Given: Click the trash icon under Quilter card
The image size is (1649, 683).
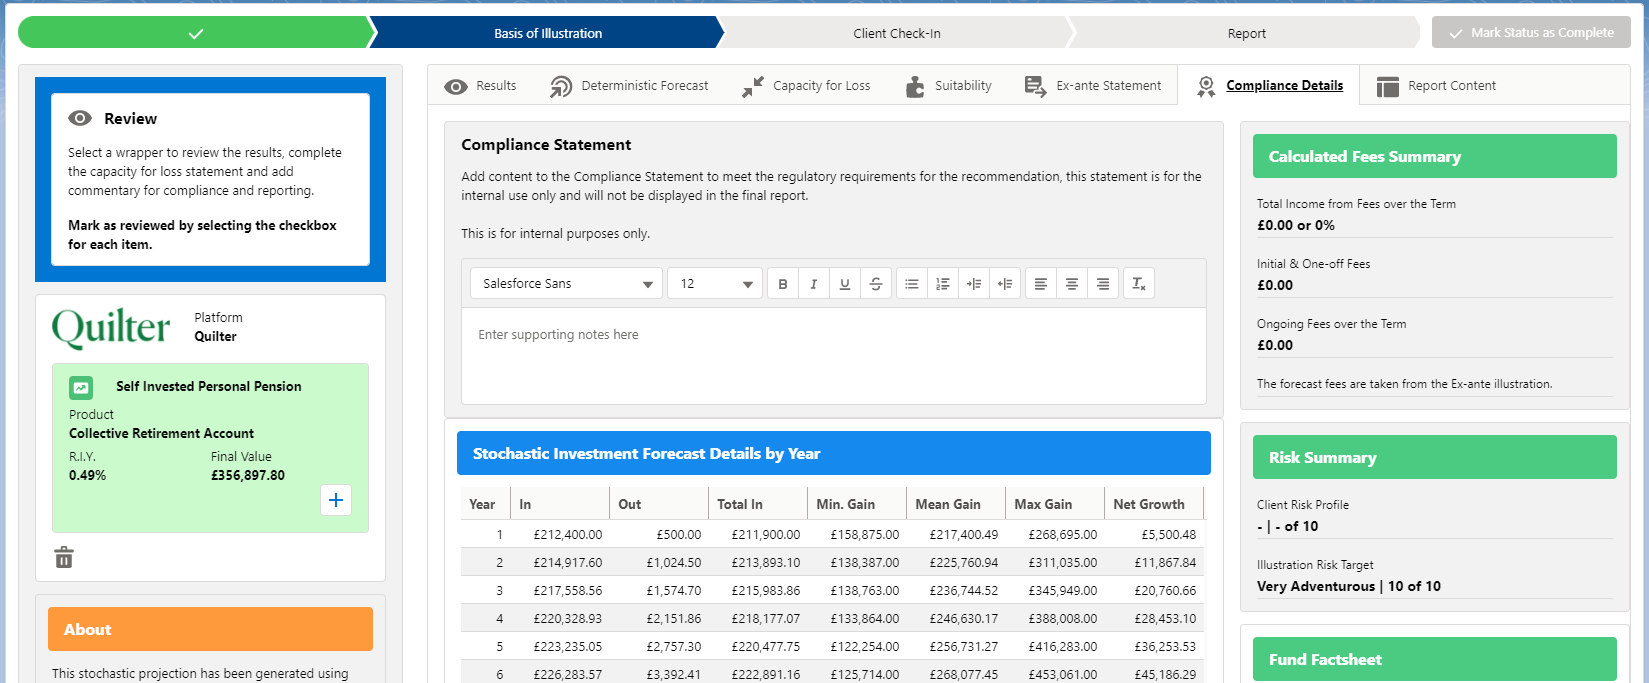Looking at the screenshot, I should tap(64, 557).
